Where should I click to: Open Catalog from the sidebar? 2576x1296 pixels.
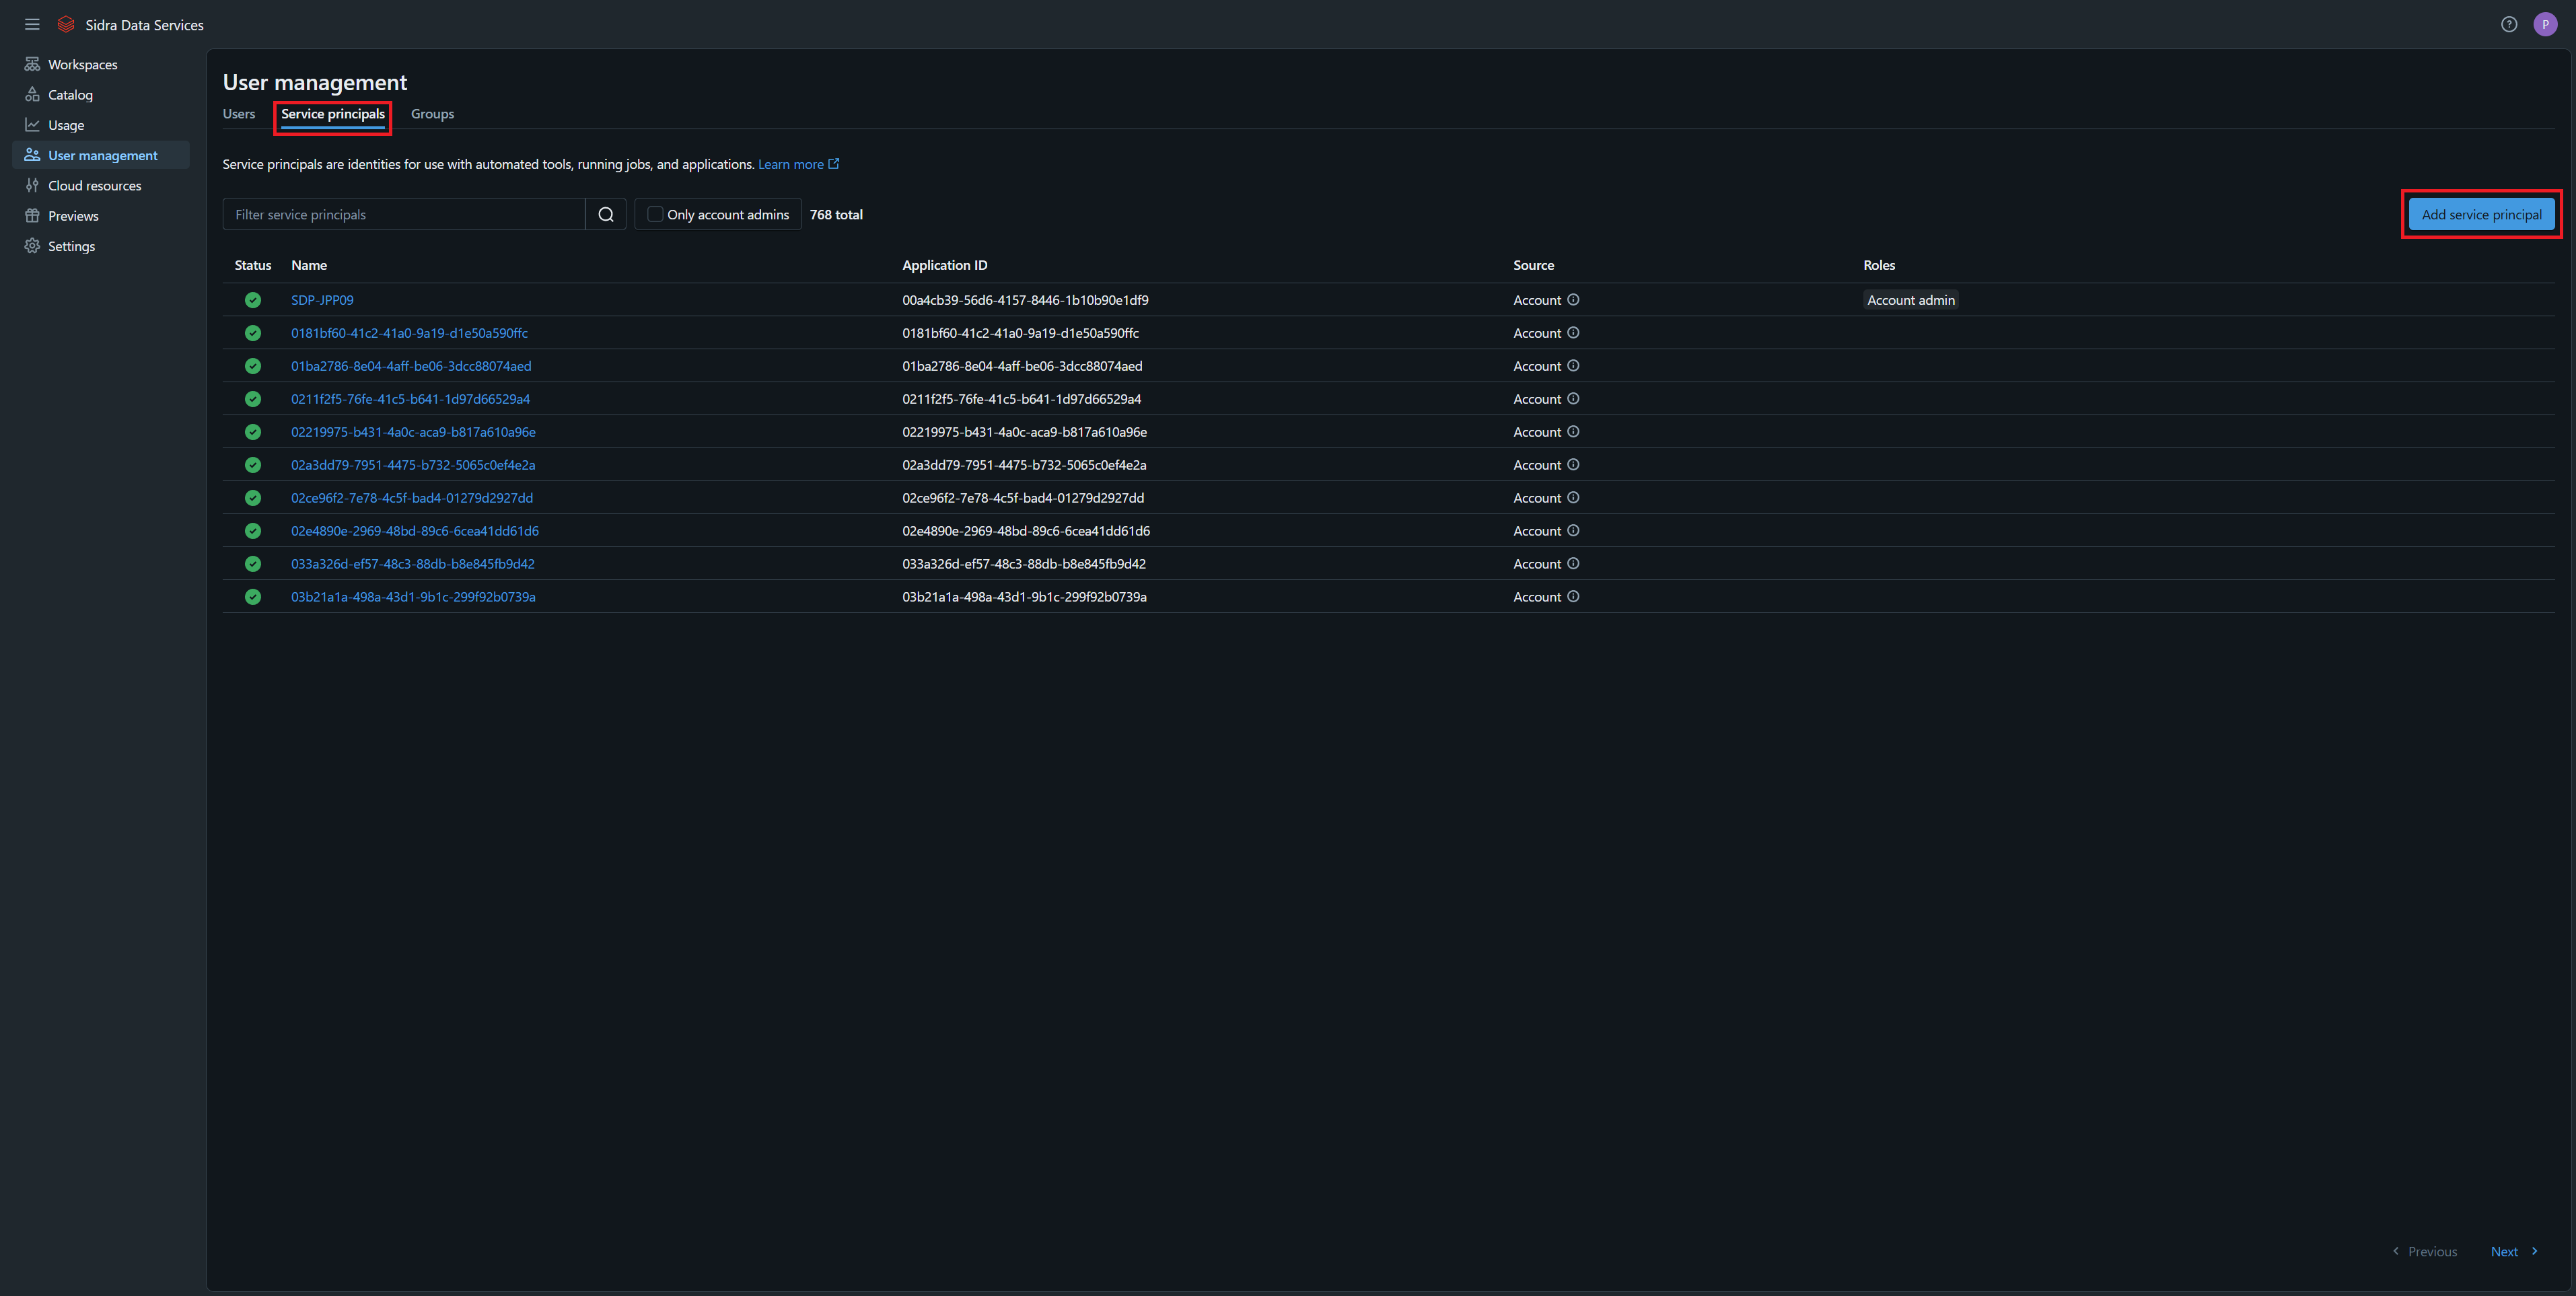[x=70, y=95]
